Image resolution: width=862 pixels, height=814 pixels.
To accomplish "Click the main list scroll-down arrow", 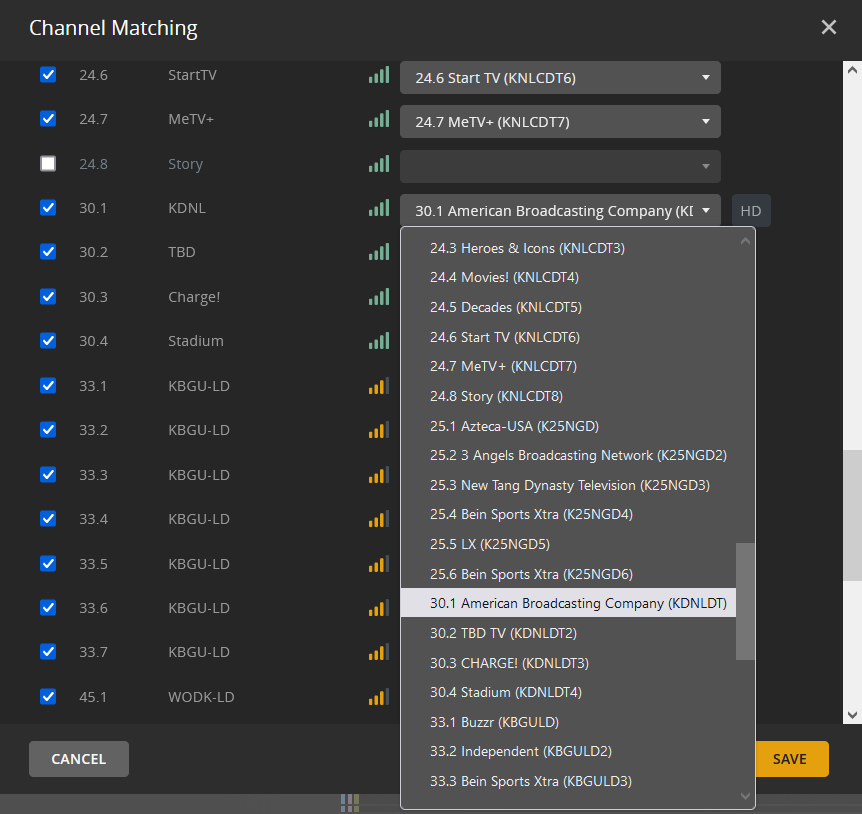I will pyautogui.click(x=852, y=715).
